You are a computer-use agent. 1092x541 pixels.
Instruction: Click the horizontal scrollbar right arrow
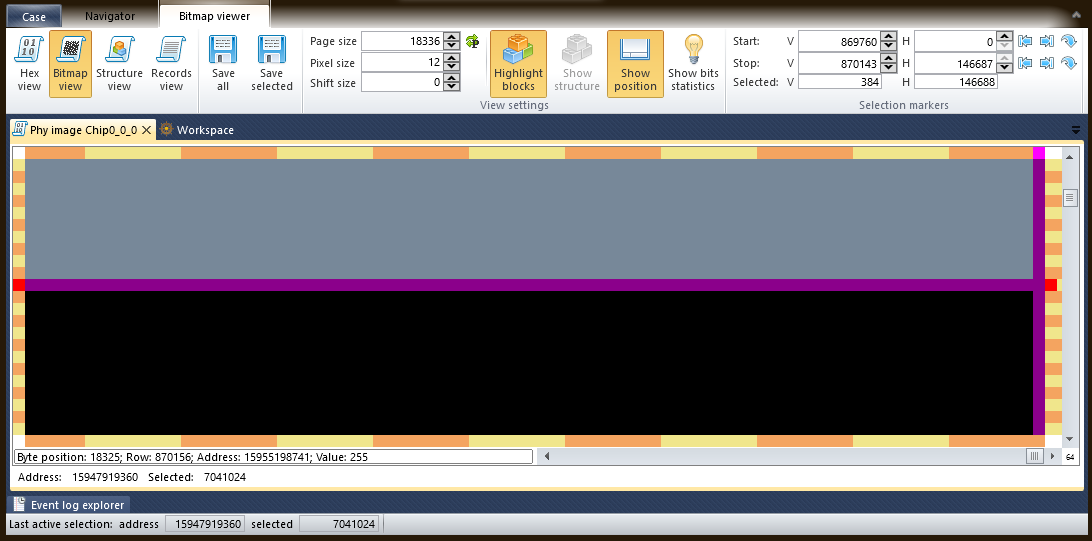pos(1050,457)
